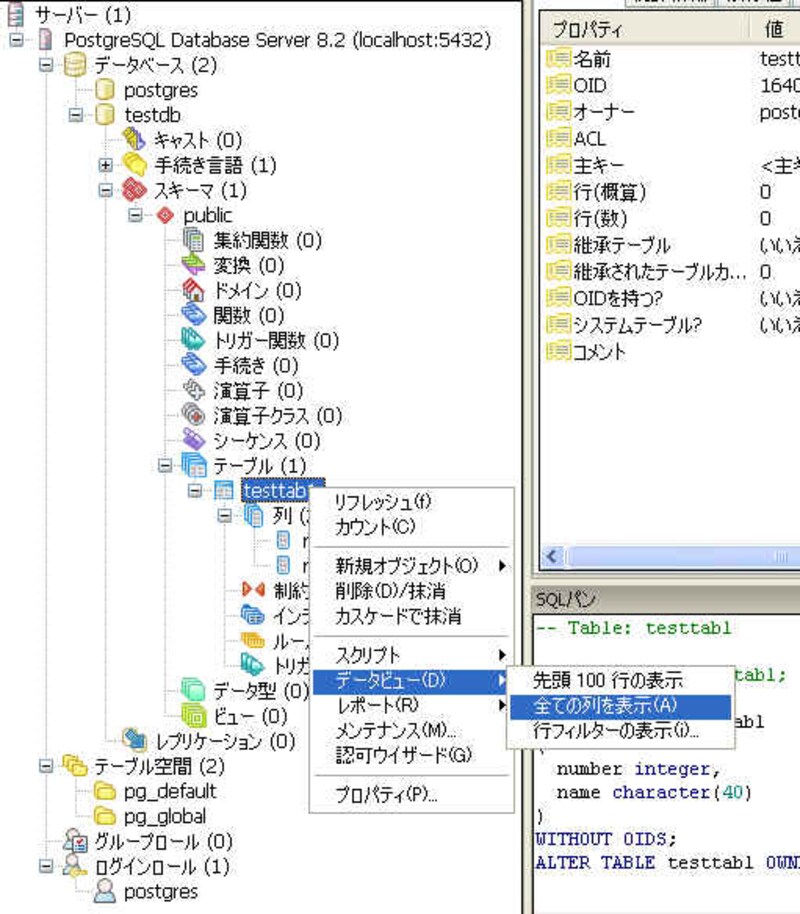Click the public schema diamond icon
Viewport: 800px width, 914px height.
[x=165, y=216]
